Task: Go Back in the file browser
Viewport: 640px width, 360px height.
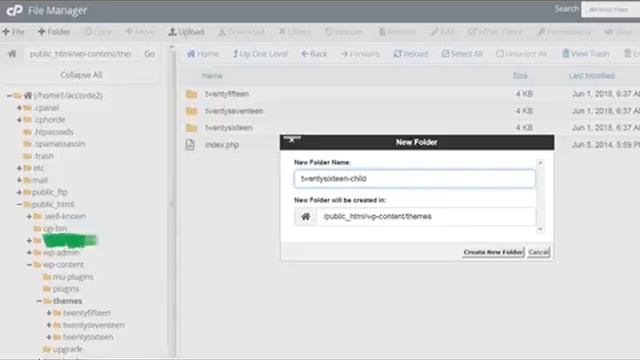Action: click(314, 53)
